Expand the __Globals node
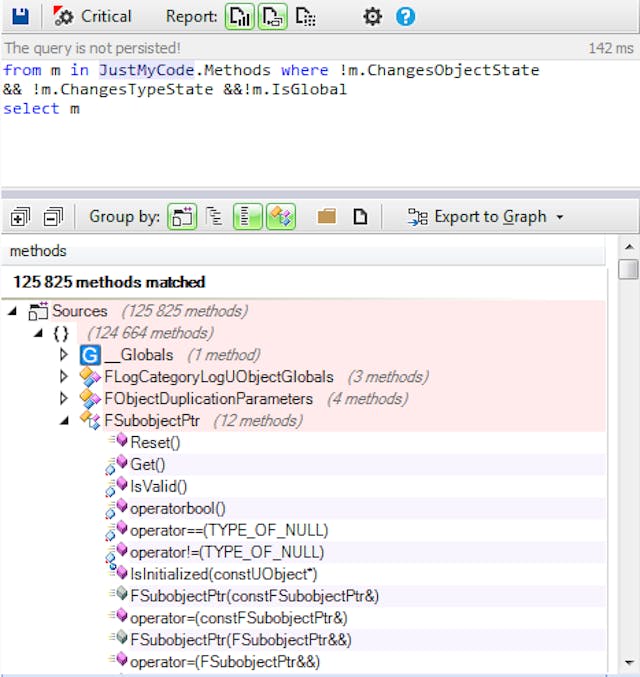The height and width of the screenshot is (677, 640). coord(64,355)
